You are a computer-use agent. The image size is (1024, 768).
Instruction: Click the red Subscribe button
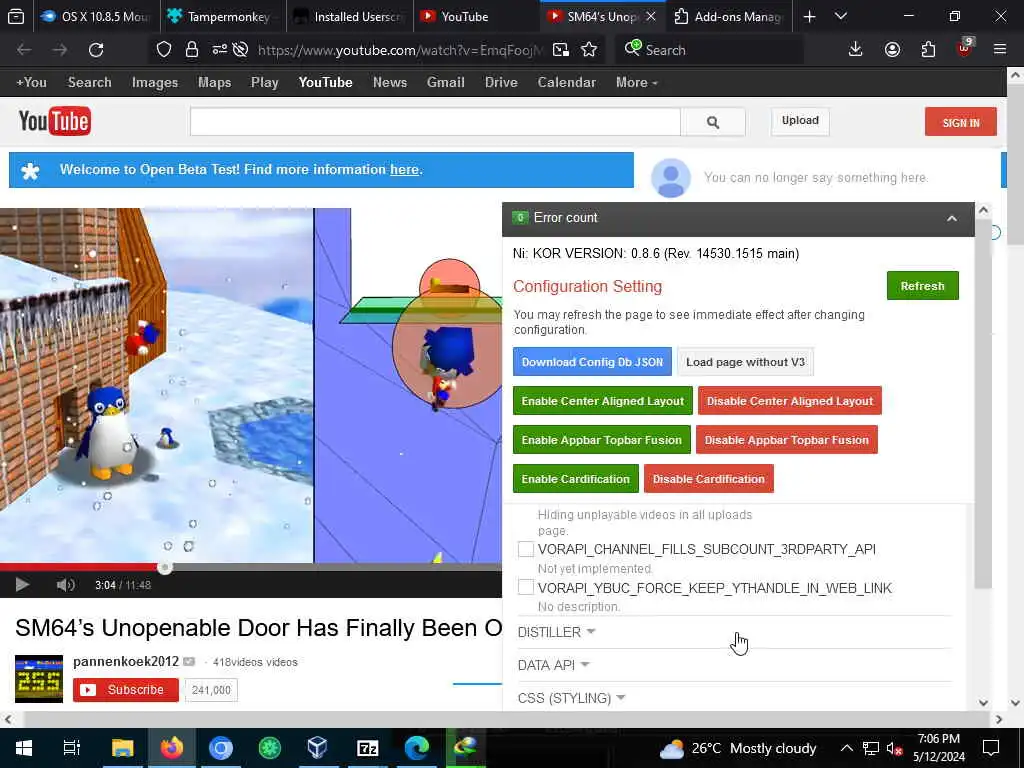125,690
